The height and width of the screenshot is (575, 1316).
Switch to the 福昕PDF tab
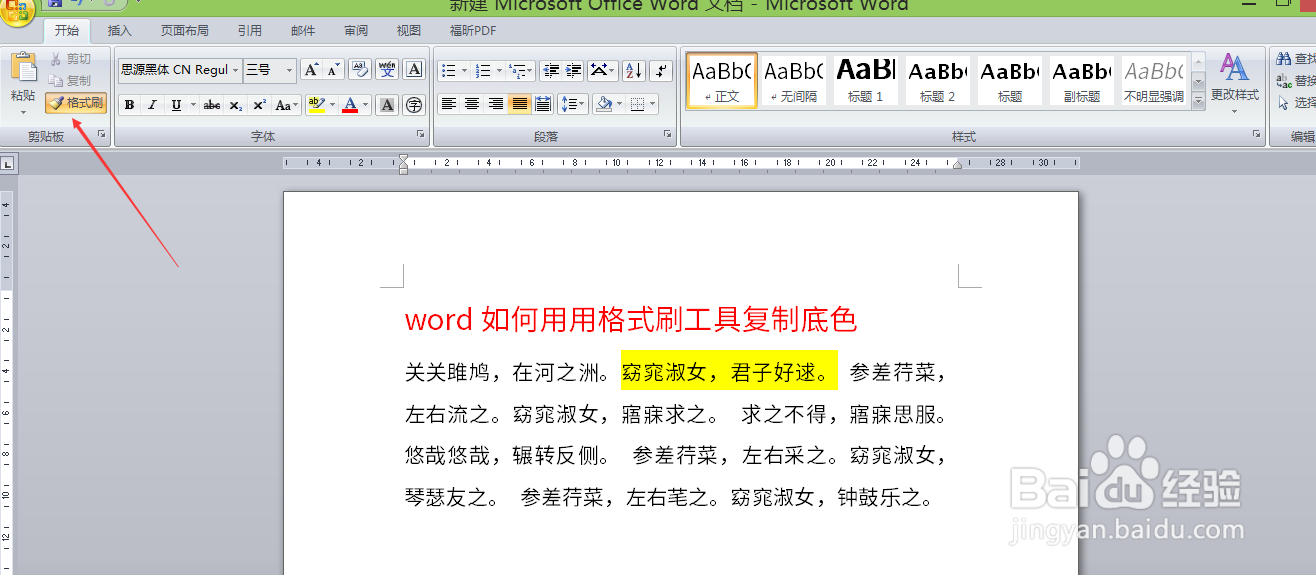pos(473,31)
